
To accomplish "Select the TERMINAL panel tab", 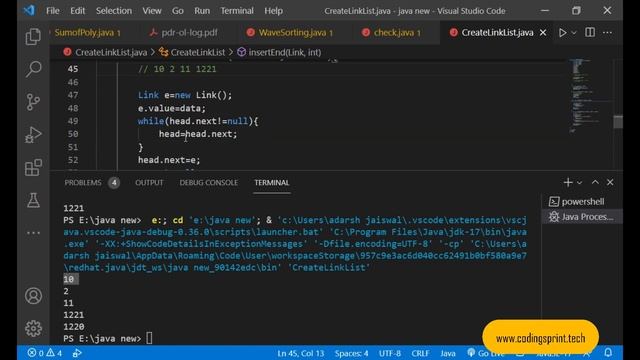I will click(x=272, y=183).
